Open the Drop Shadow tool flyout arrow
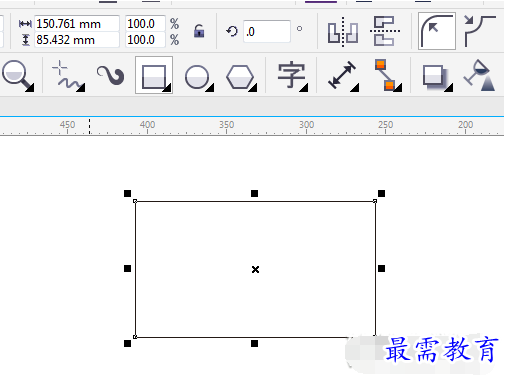The image size is (507, 381). (449, 88)
